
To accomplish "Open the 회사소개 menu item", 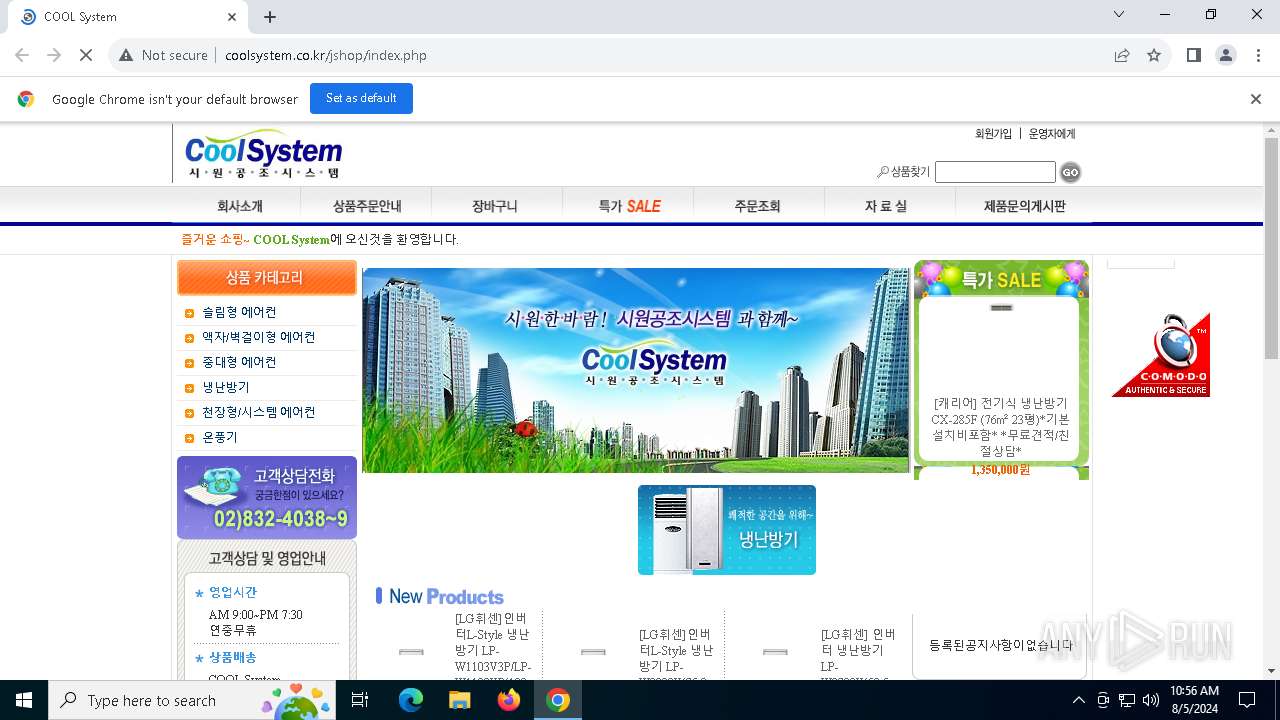I will click(240, 206).
